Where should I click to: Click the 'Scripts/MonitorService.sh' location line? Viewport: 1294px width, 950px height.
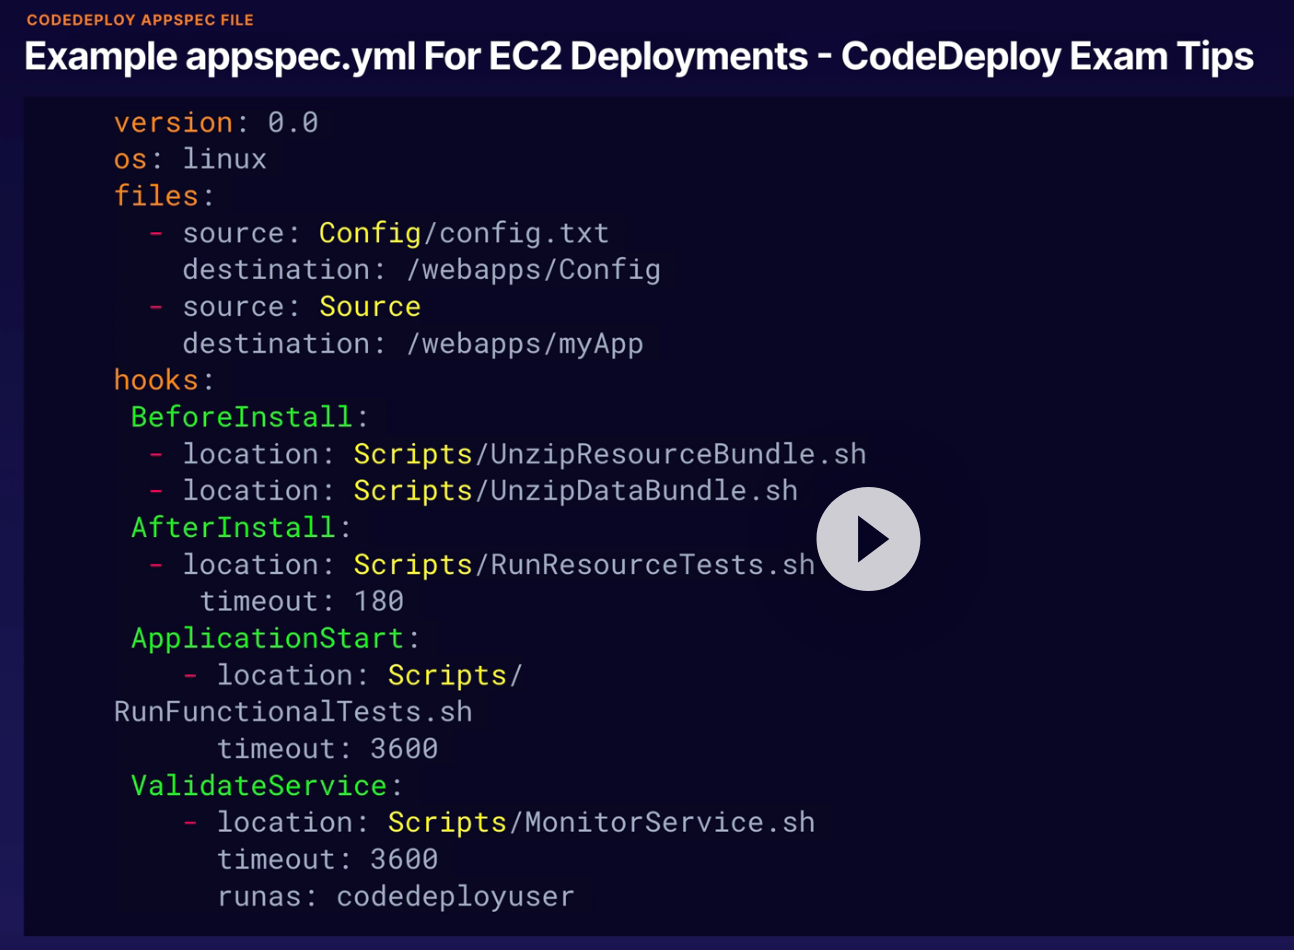pos(499,822)
